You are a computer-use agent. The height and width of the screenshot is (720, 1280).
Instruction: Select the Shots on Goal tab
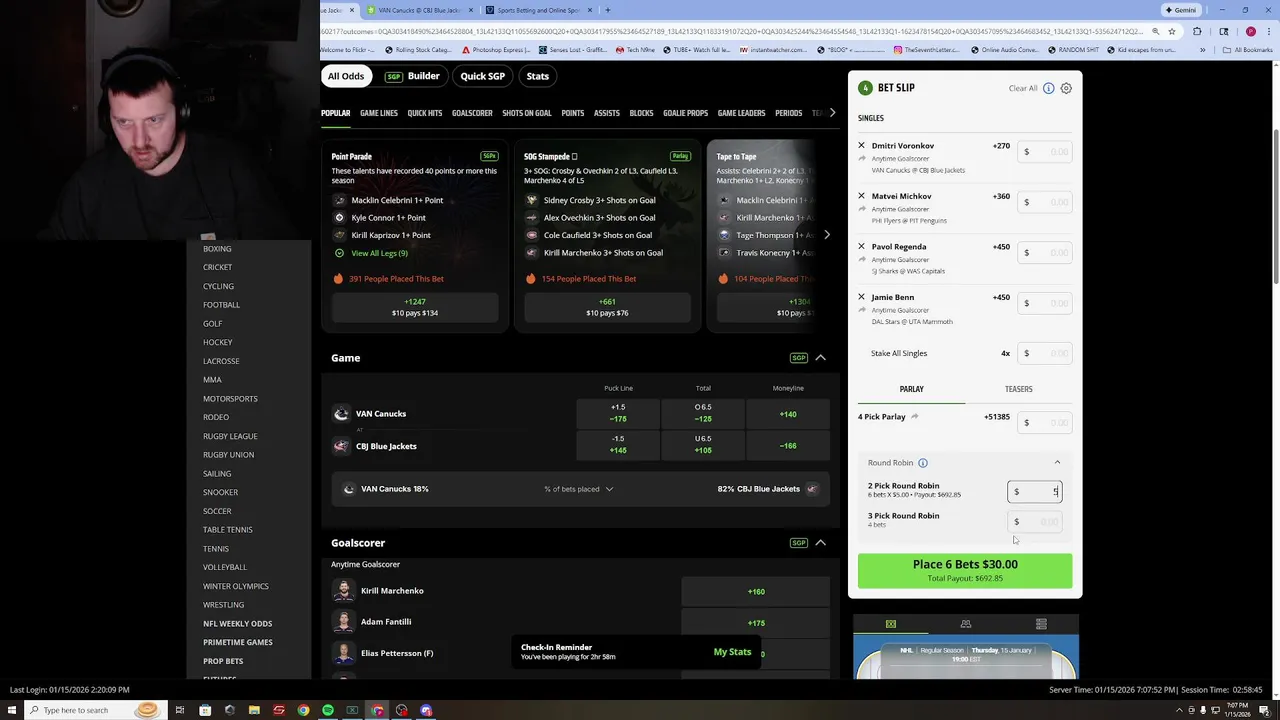point(527,113)
